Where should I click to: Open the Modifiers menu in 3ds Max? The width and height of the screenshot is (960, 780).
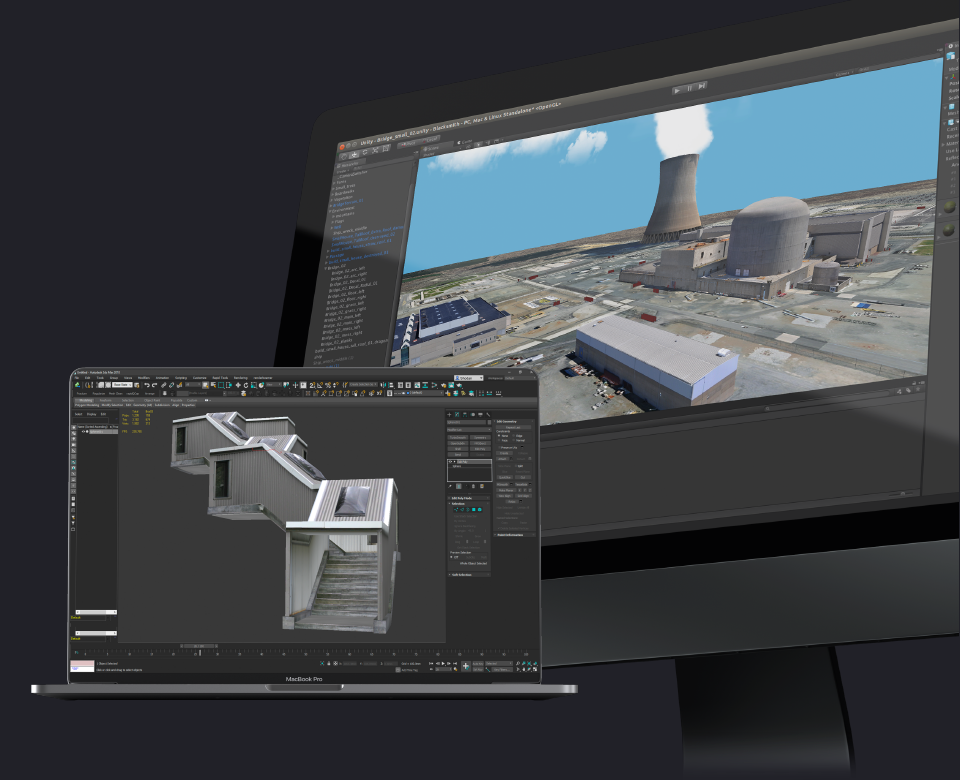(x=144, y=378)
